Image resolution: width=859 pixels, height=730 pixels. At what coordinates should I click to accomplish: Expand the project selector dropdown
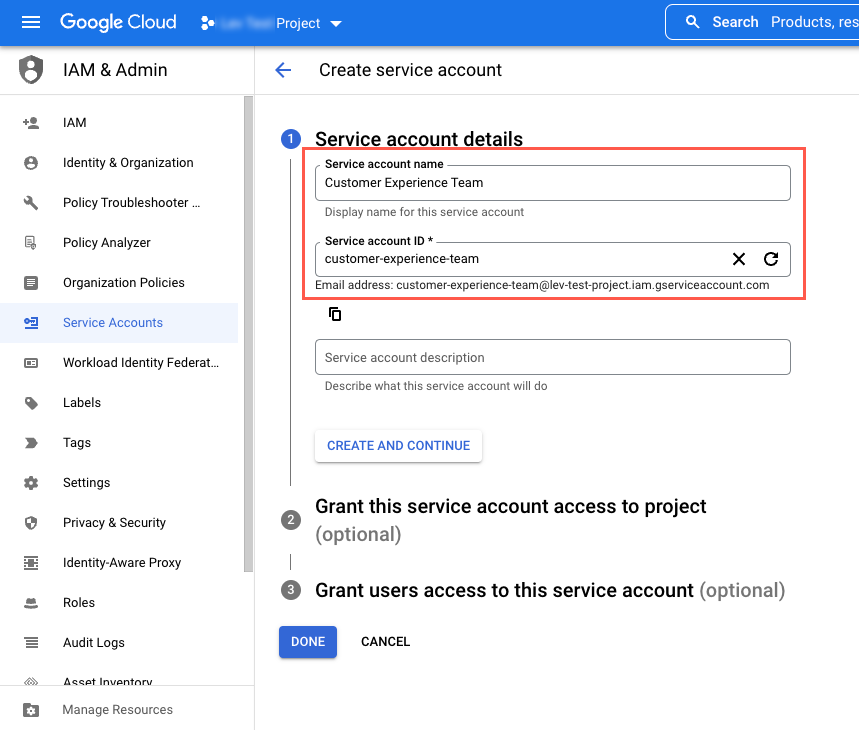(x=334, y=21)
